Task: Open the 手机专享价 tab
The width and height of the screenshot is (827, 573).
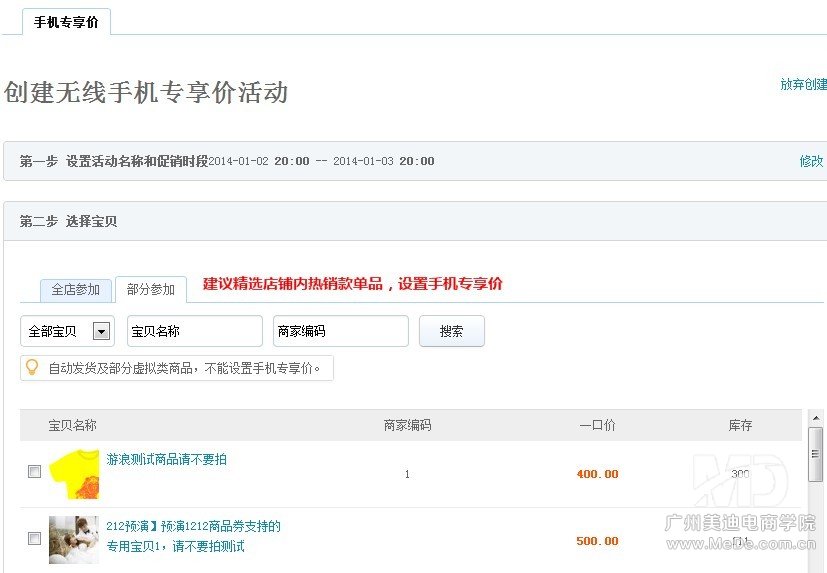Action: (66, 22)
